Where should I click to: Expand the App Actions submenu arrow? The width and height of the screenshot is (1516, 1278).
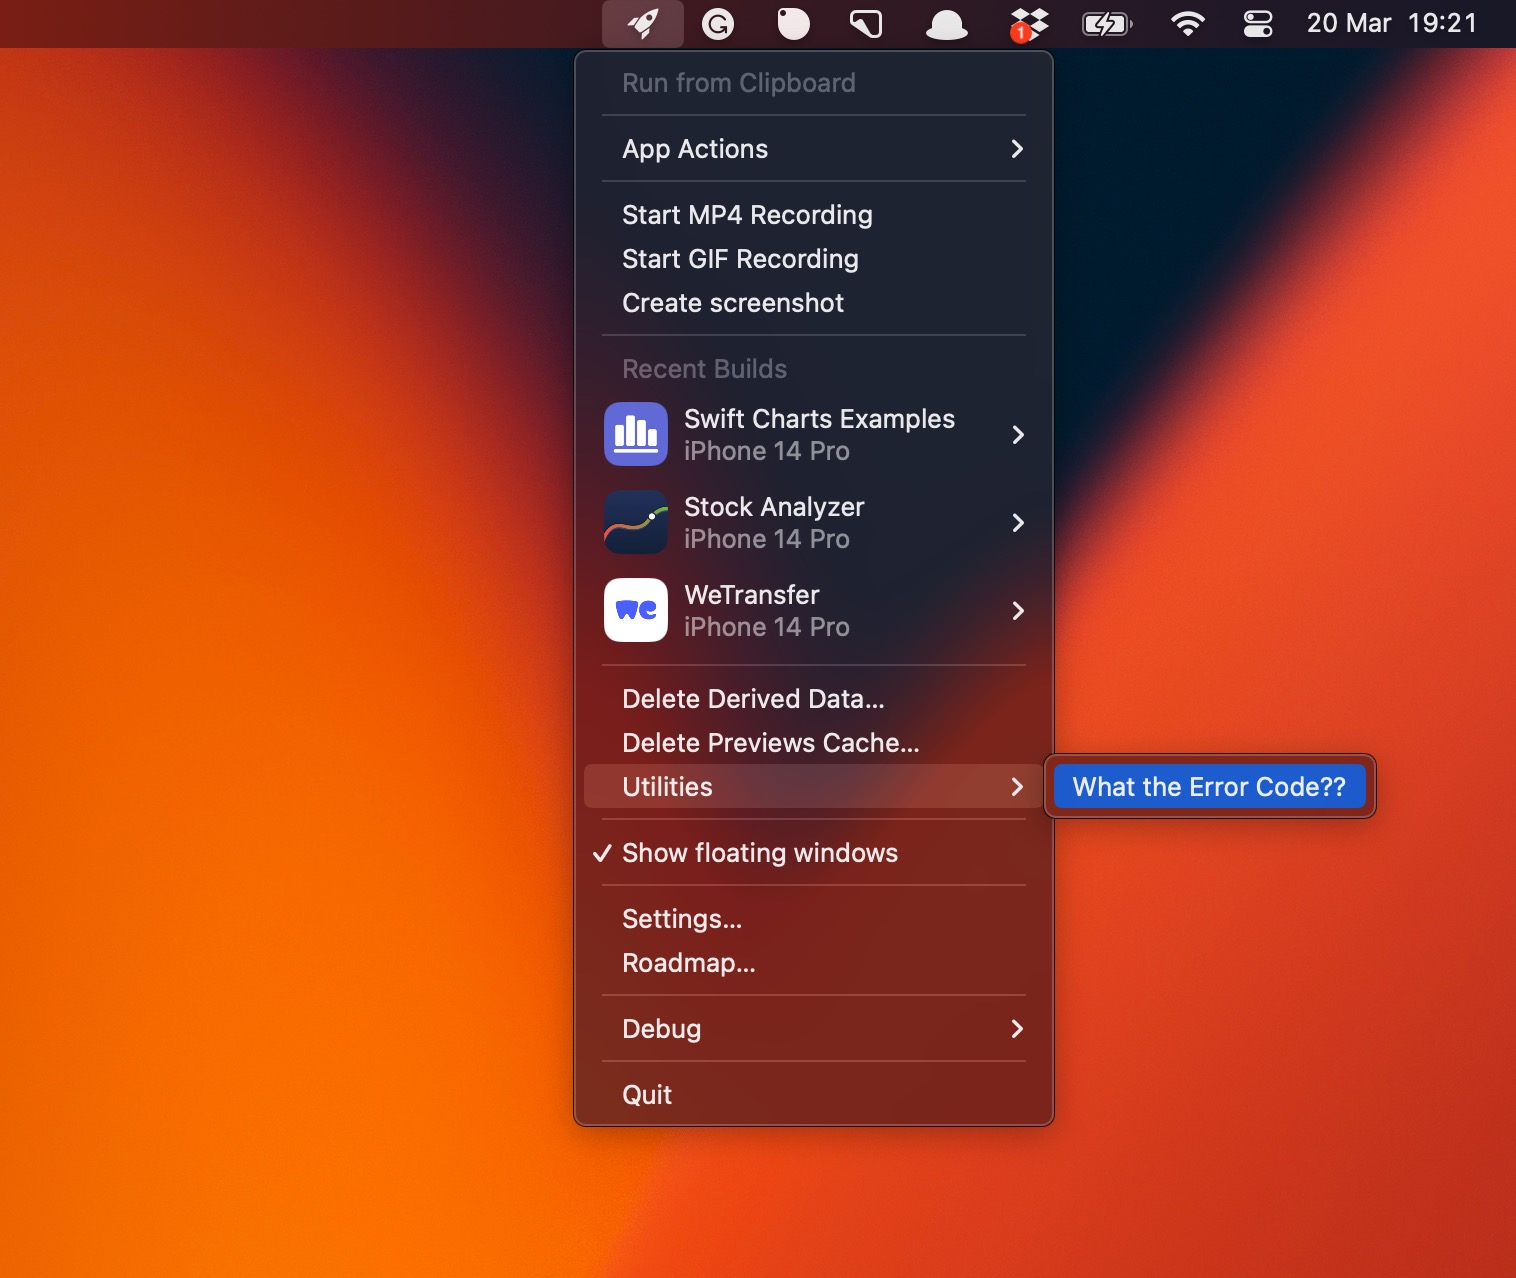point(1017,149)
